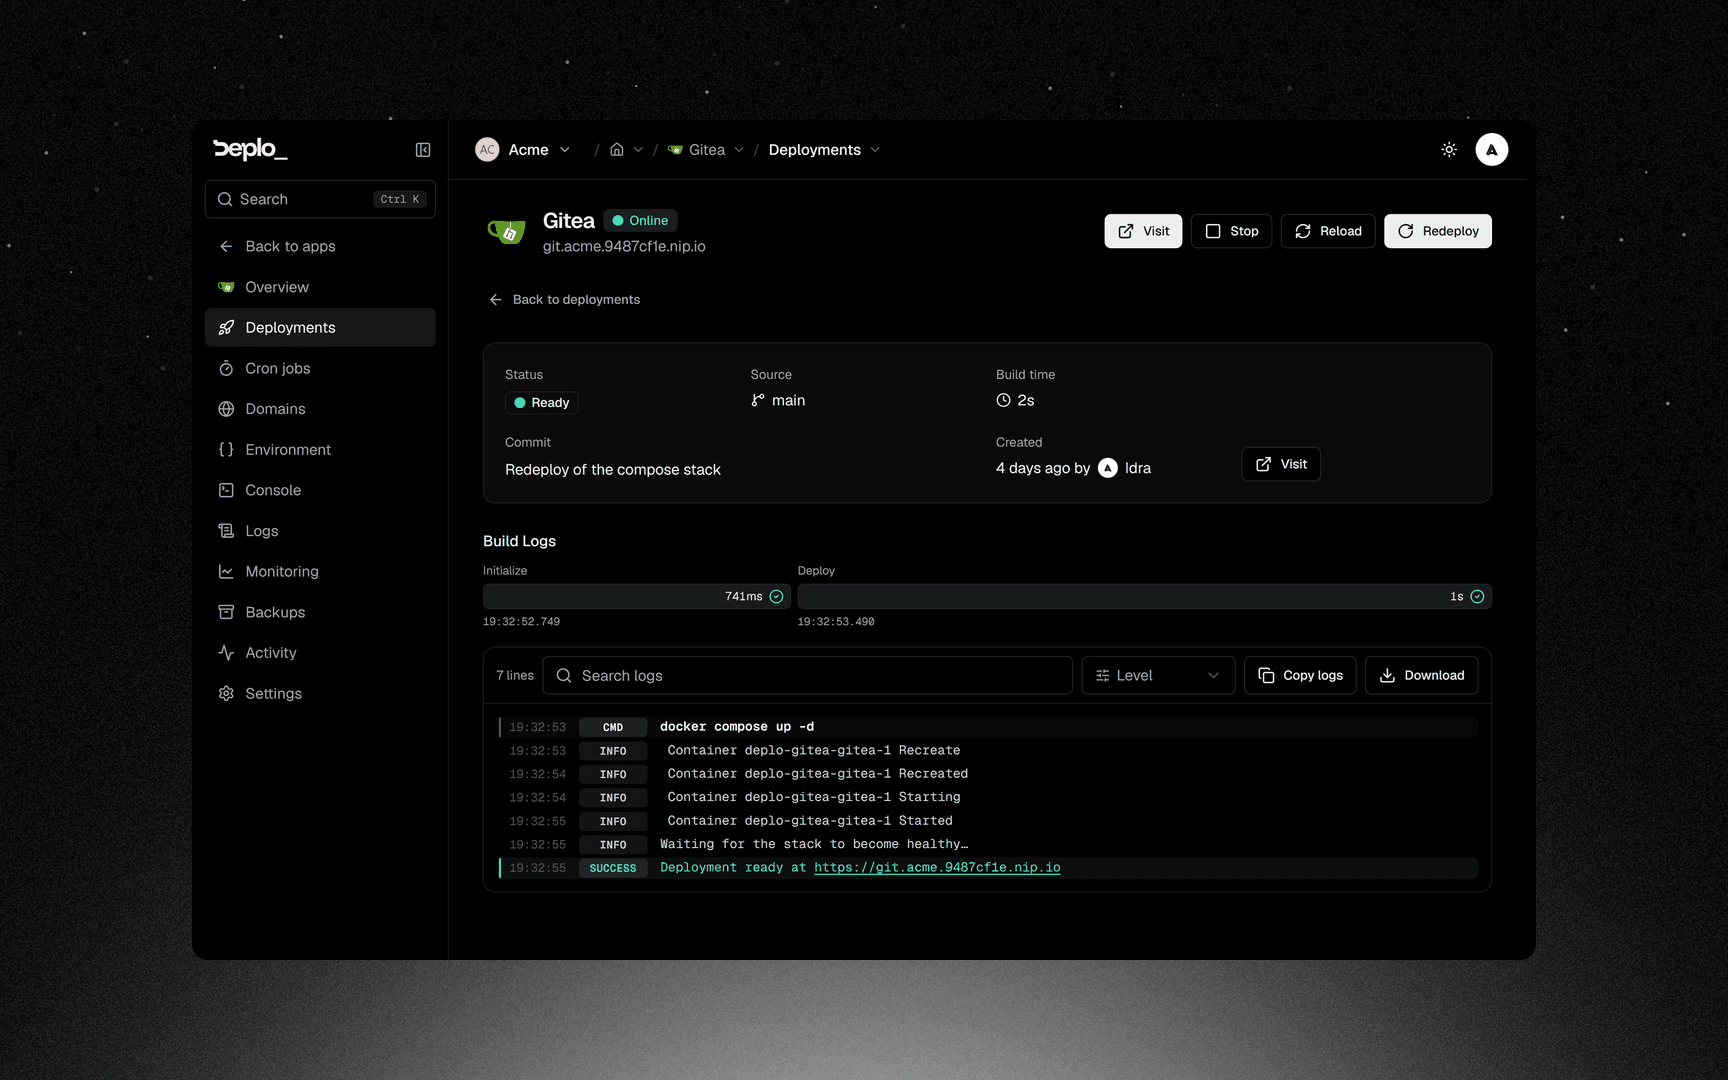Click the Gitea app logo icon

507,232
